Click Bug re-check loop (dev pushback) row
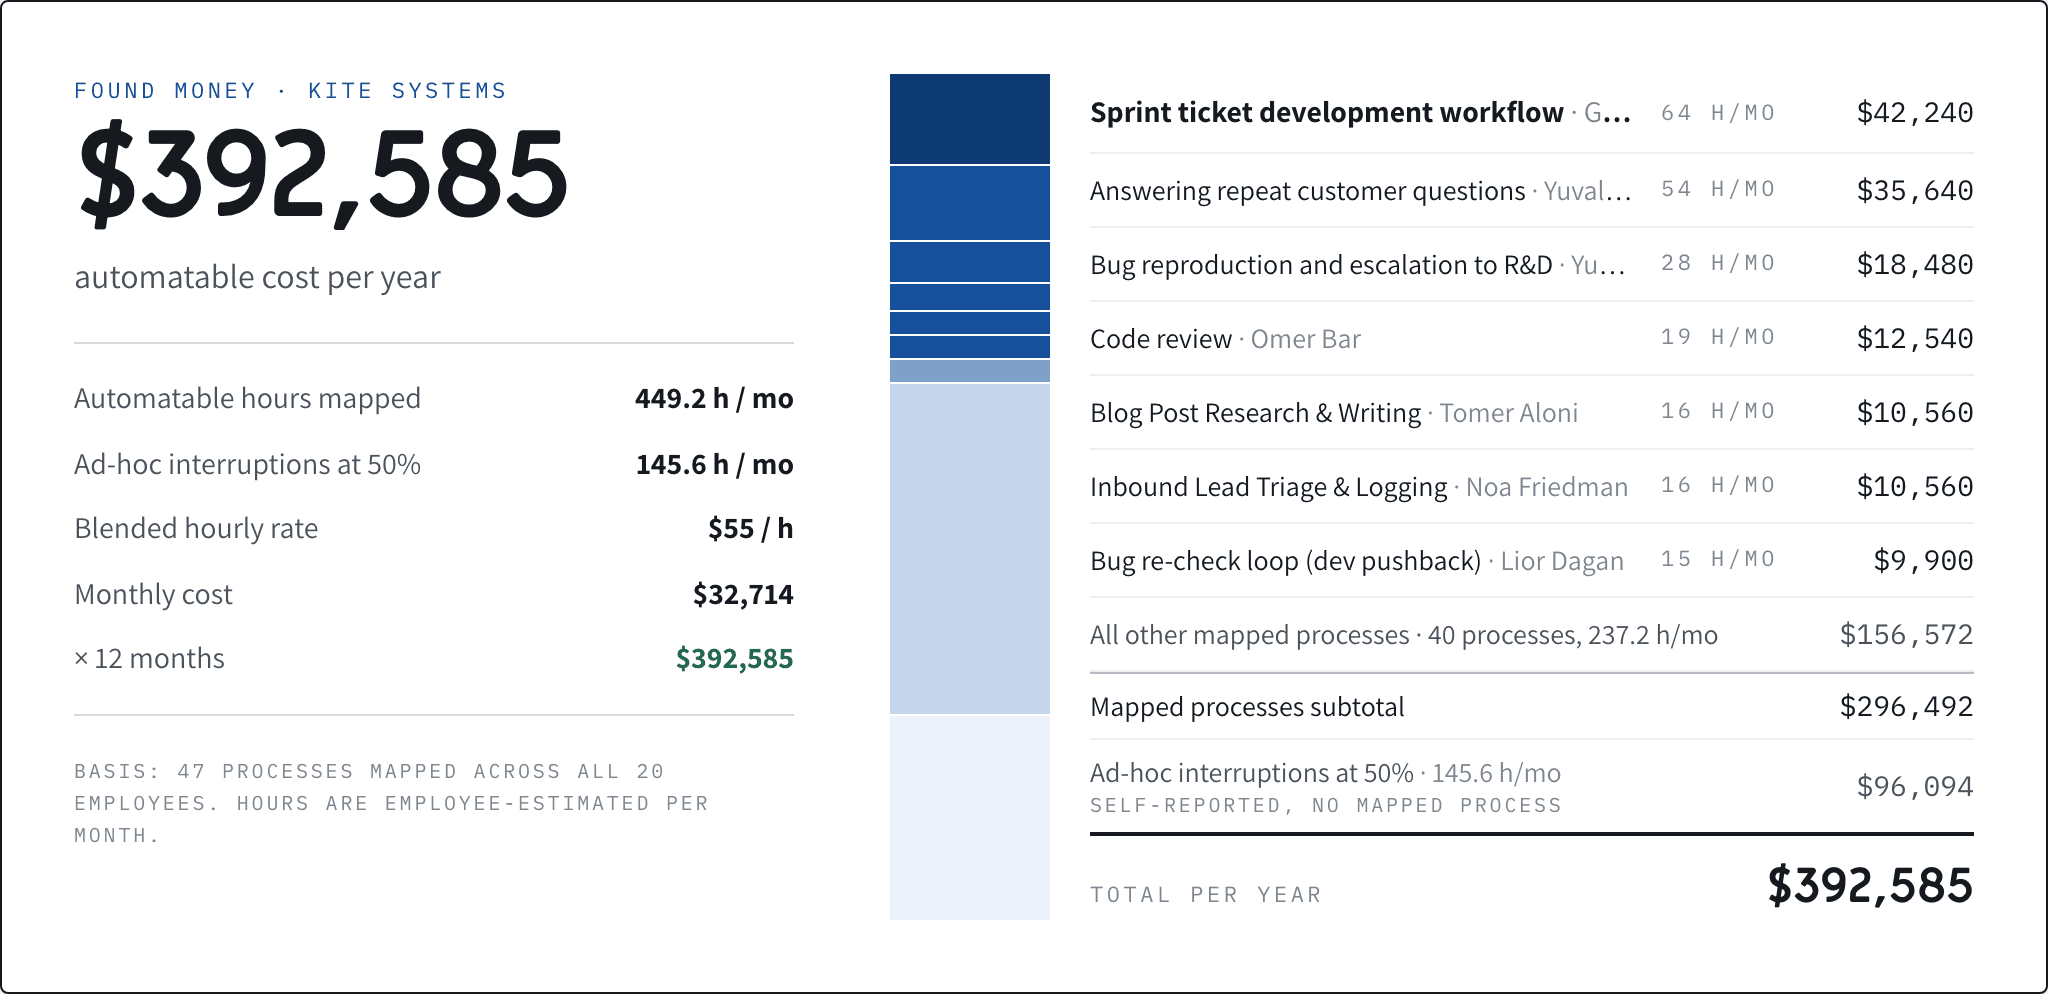 tap(1532, 560)
